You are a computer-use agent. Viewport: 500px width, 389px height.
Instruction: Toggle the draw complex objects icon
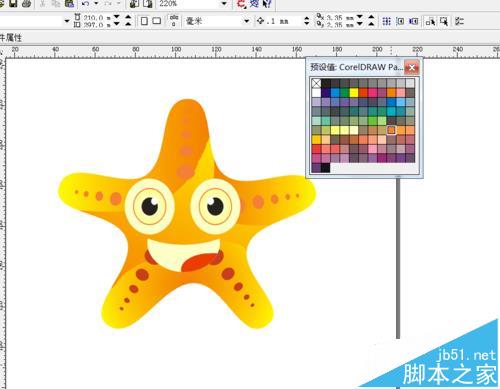coord(430,21)
